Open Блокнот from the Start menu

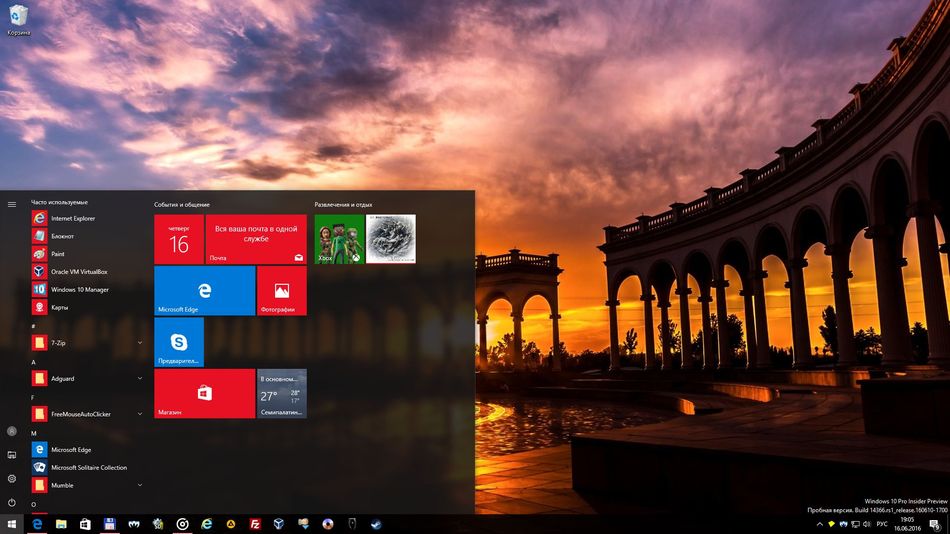click(88, 236)
